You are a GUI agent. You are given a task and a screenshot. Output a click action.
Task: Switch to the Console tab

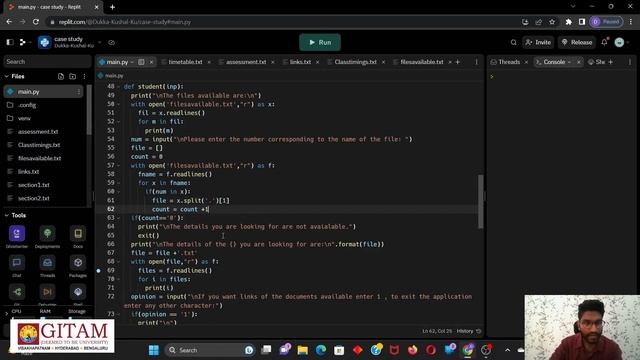(554, 62)
